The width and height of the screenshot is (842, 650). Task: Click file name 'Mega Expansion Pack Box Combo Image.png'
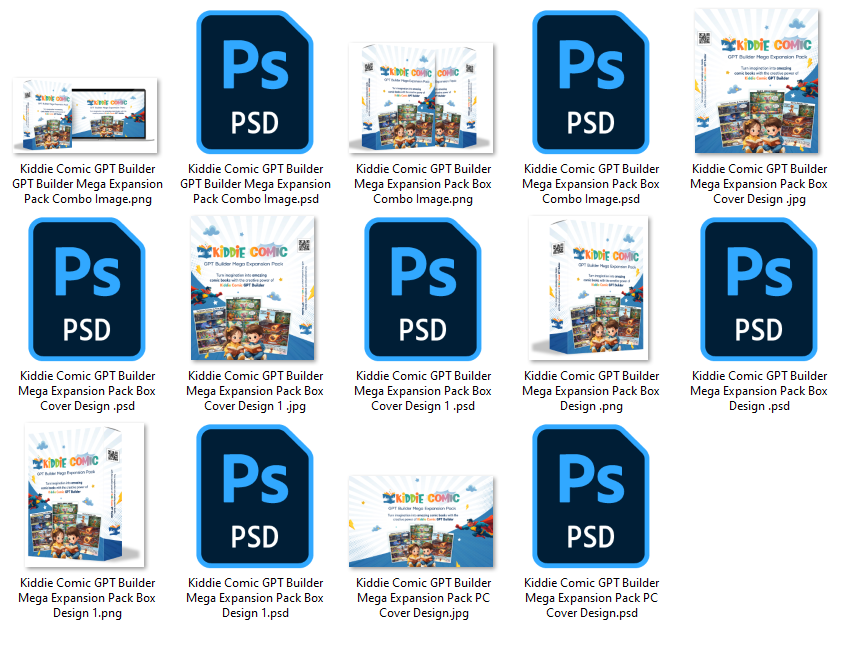[x=423, y=184]
